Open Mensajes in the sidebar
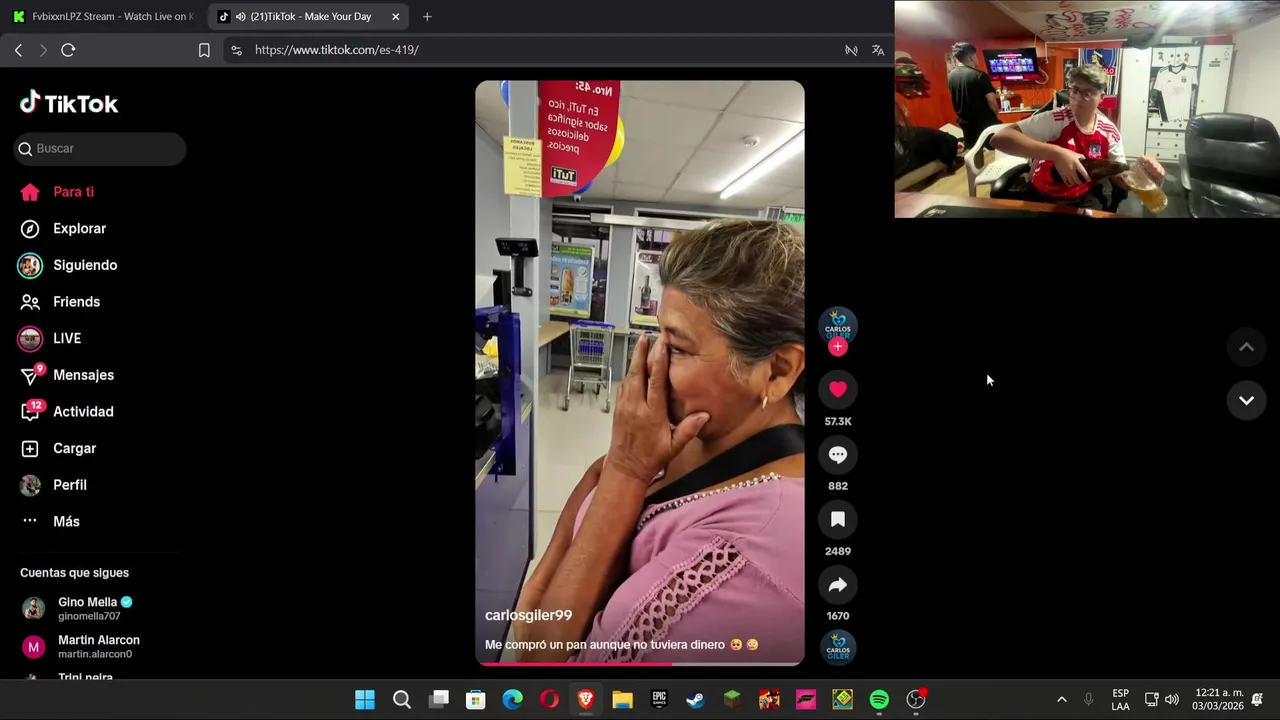Image resolution: width=1280 pixels, height=720 pixels. [x=66, y=375]
